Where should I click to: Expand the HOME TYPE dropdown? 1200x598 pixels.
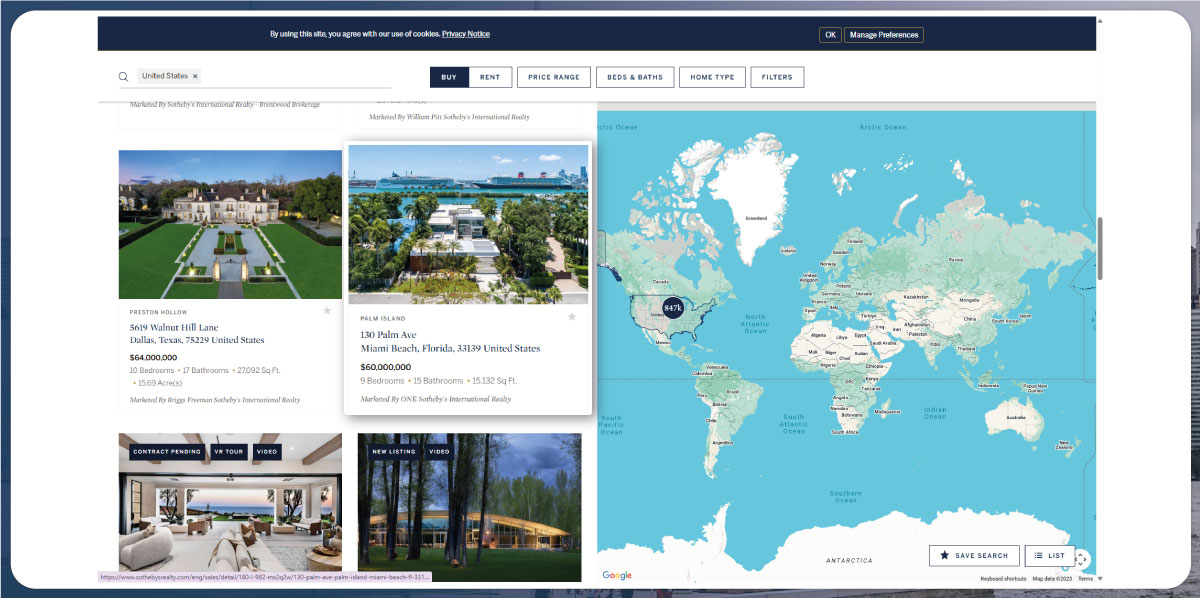[x=712, y=77]
